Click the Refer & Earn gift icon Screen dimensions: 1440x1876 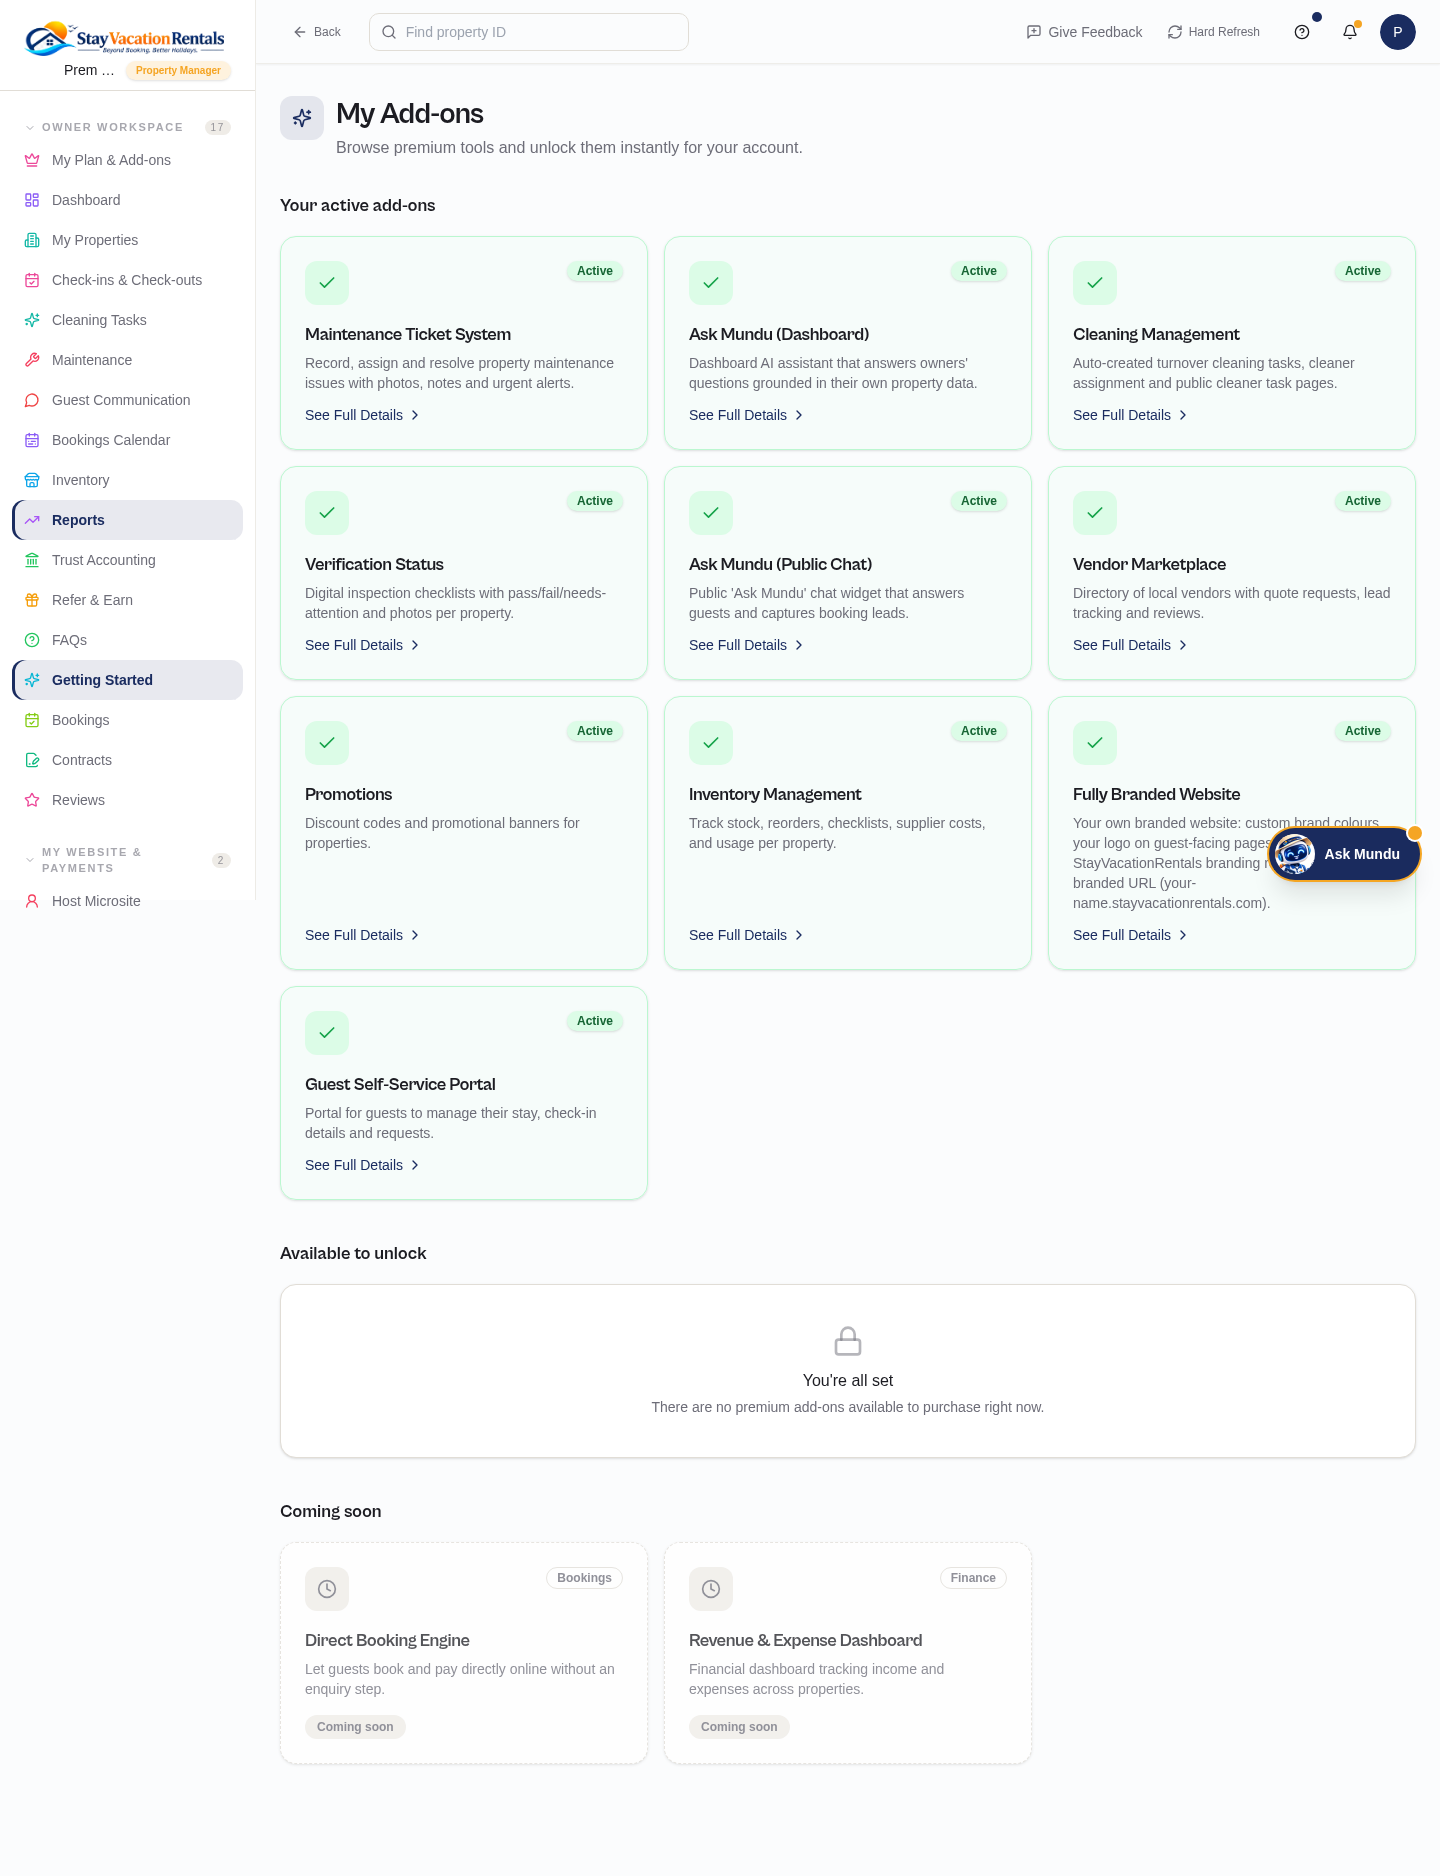pyautogui.click(x=32, y=600)
